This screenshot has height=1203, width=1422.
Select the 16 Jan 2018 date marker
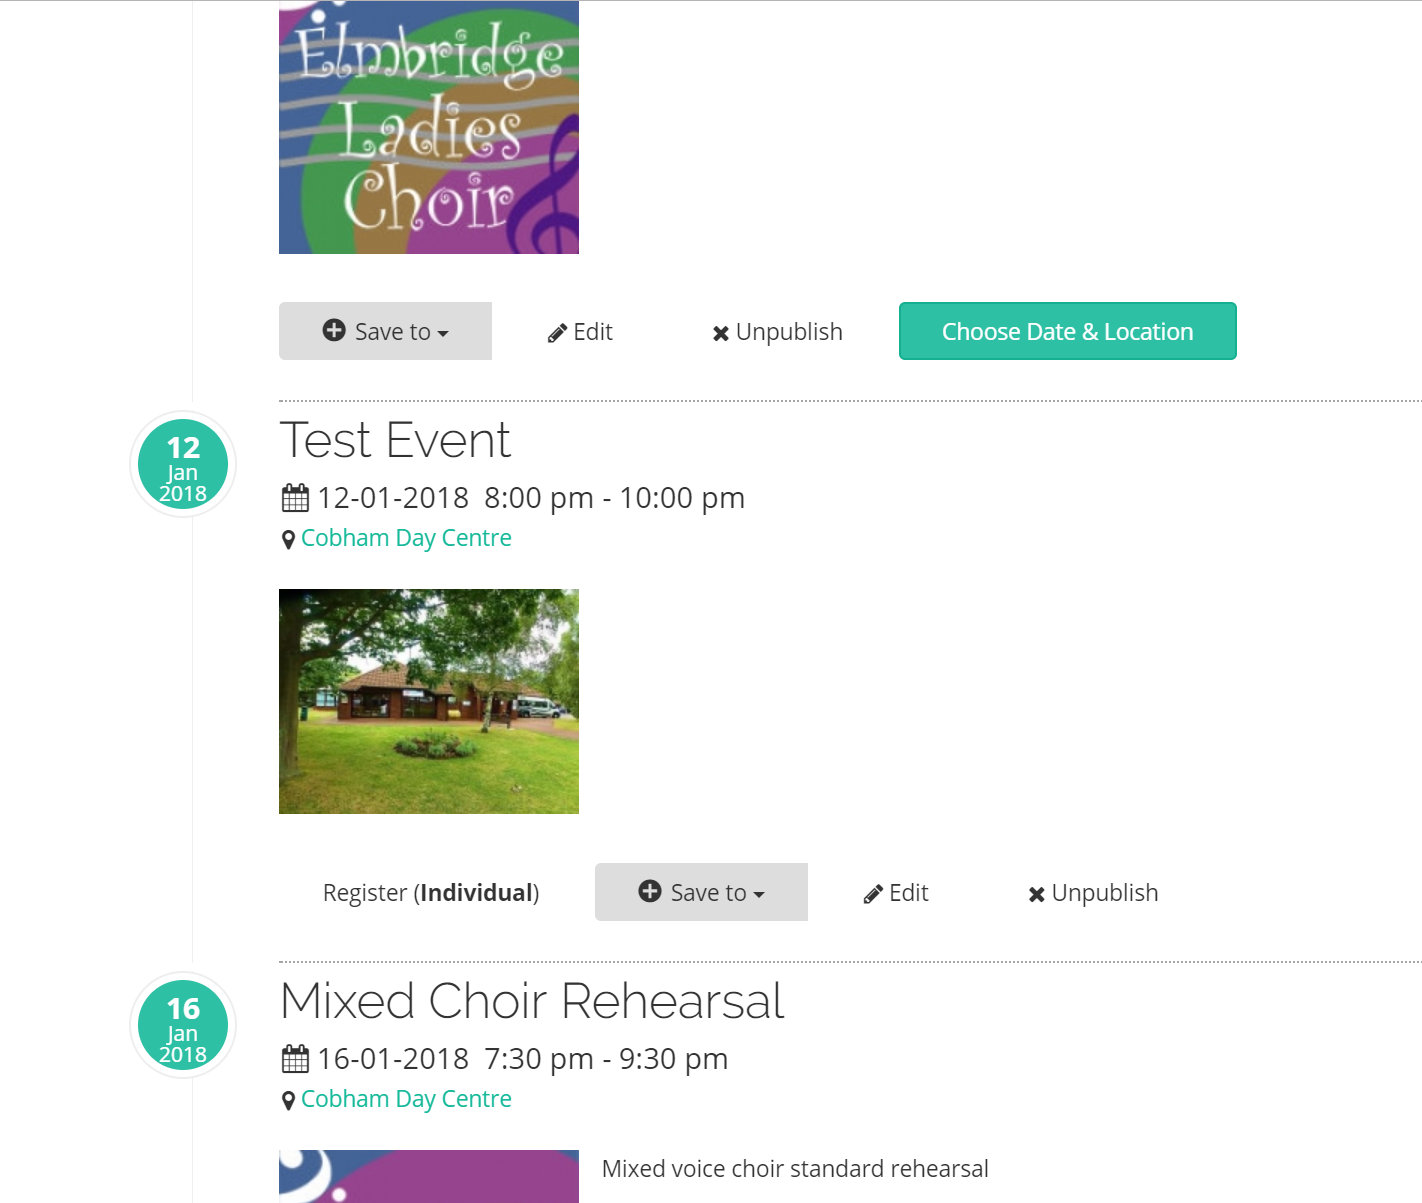tap(183, 1026)
